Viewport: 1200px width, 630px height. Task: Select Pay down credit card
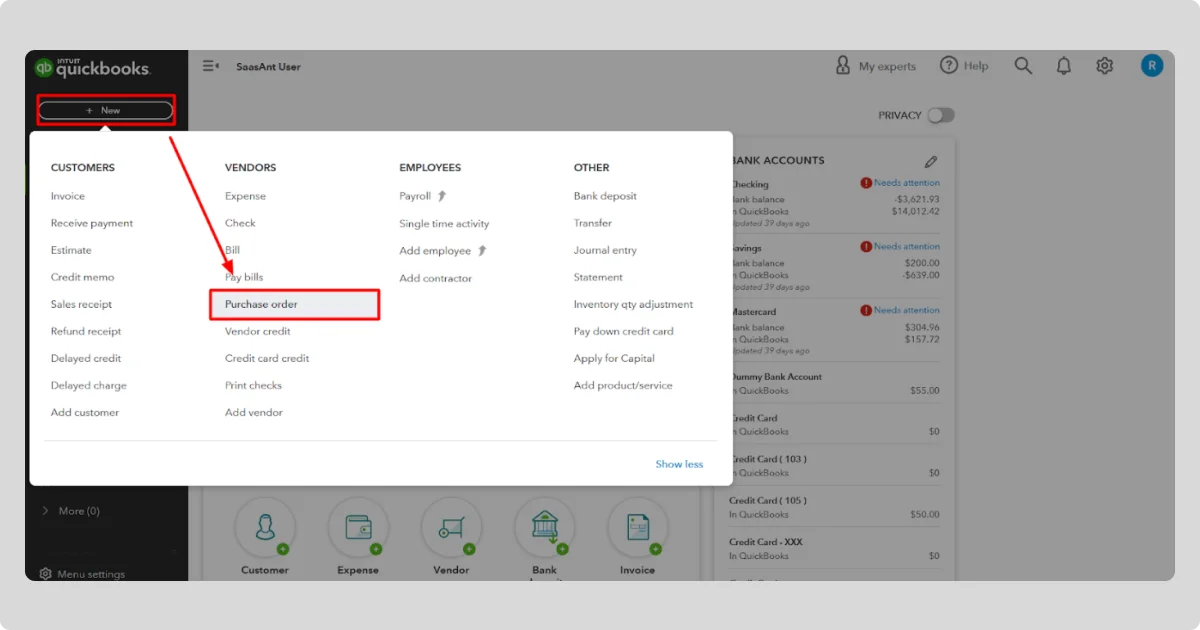pos(624,331)
